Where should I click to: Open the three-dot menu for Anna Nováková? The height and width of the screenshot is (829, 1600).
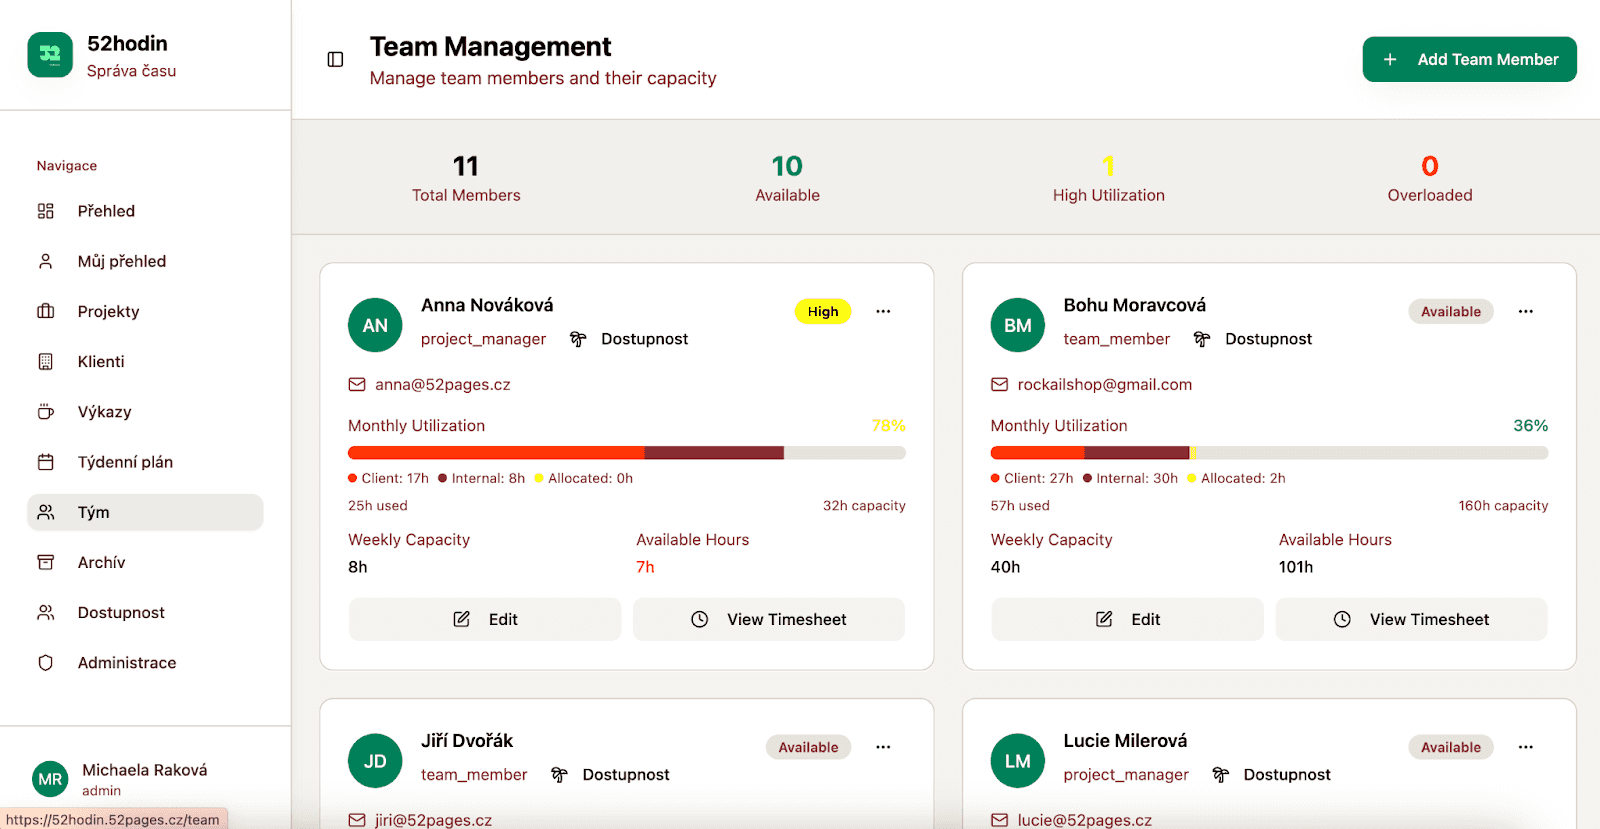(x=883, y=311)
